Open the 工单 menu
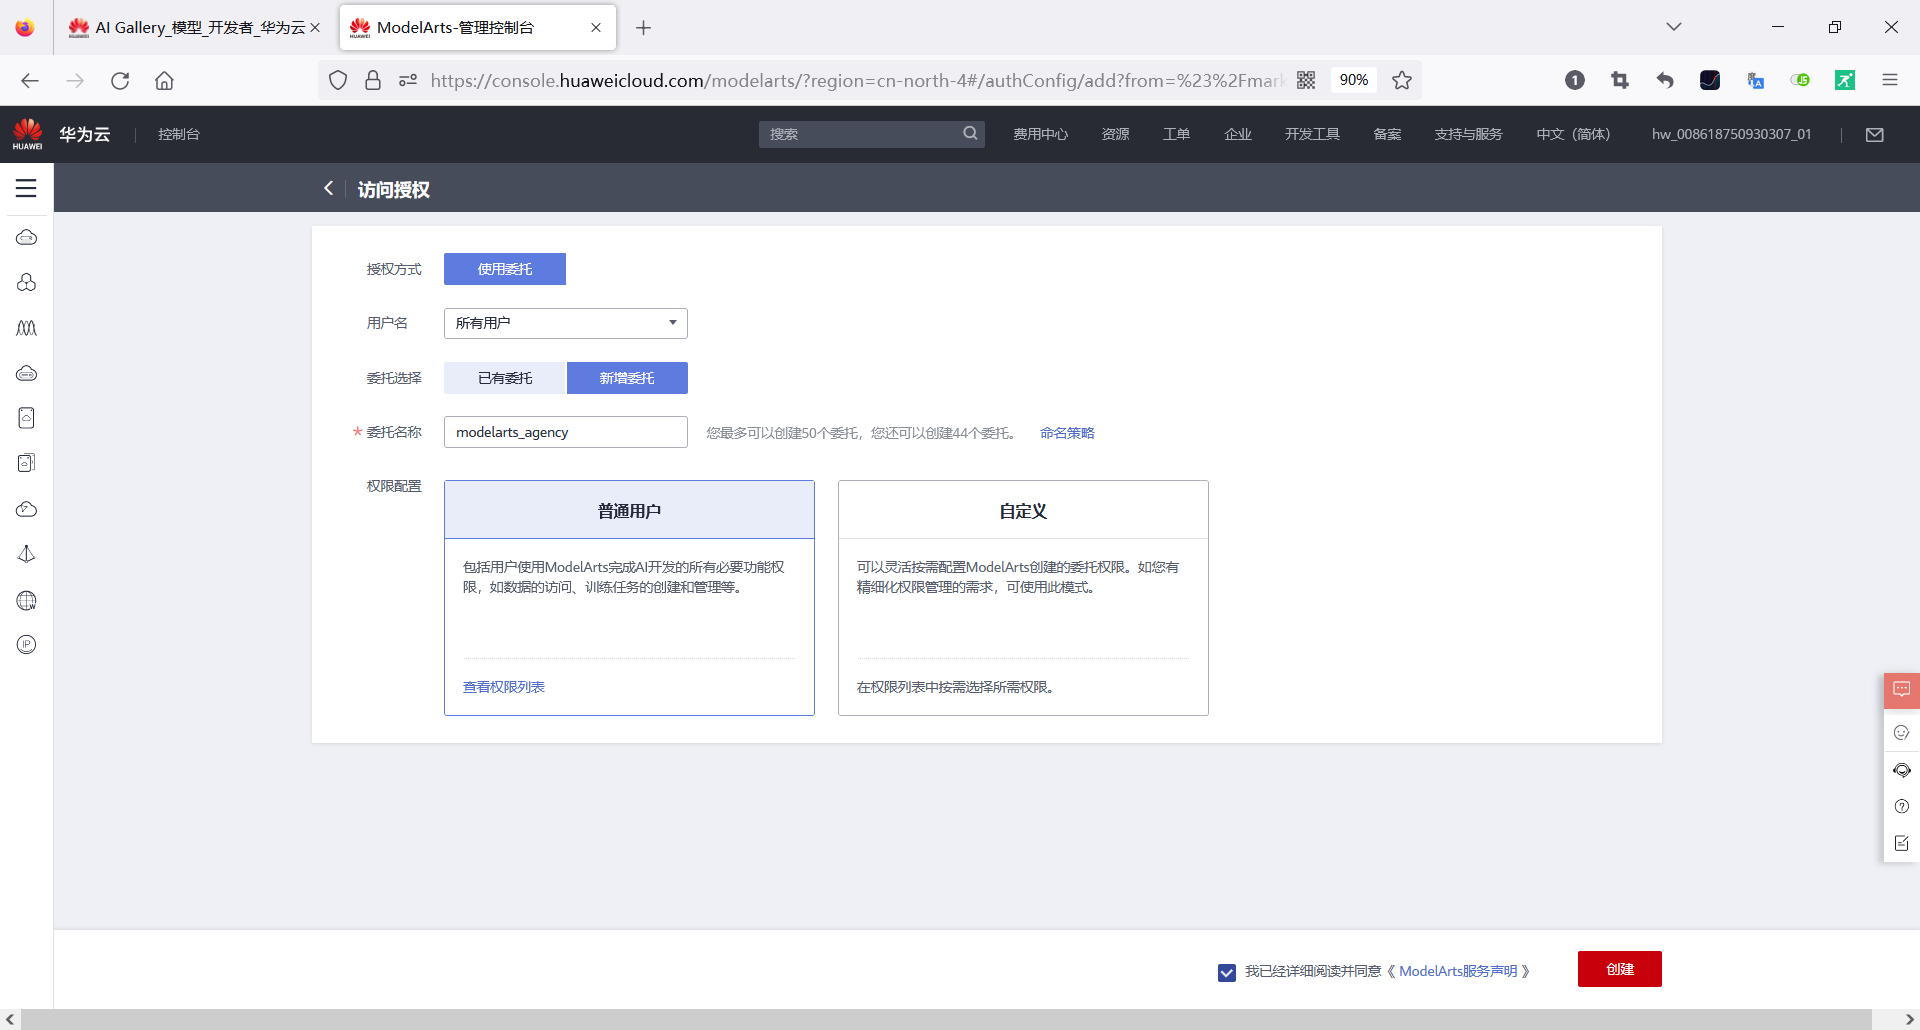The width and height of the screenshot is (1920, 1030). tap(1176, 134)
